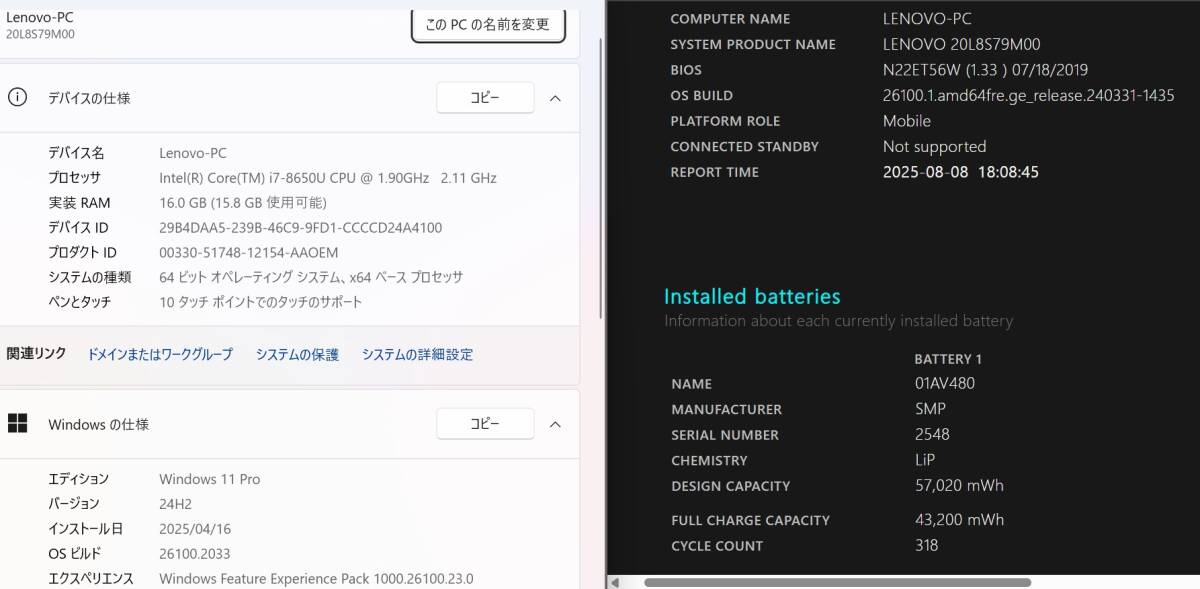Image resolution: width=1200 pixels, height=589 pixels.
Task: Select connected standby value Not supported
Action: (935, 147)
